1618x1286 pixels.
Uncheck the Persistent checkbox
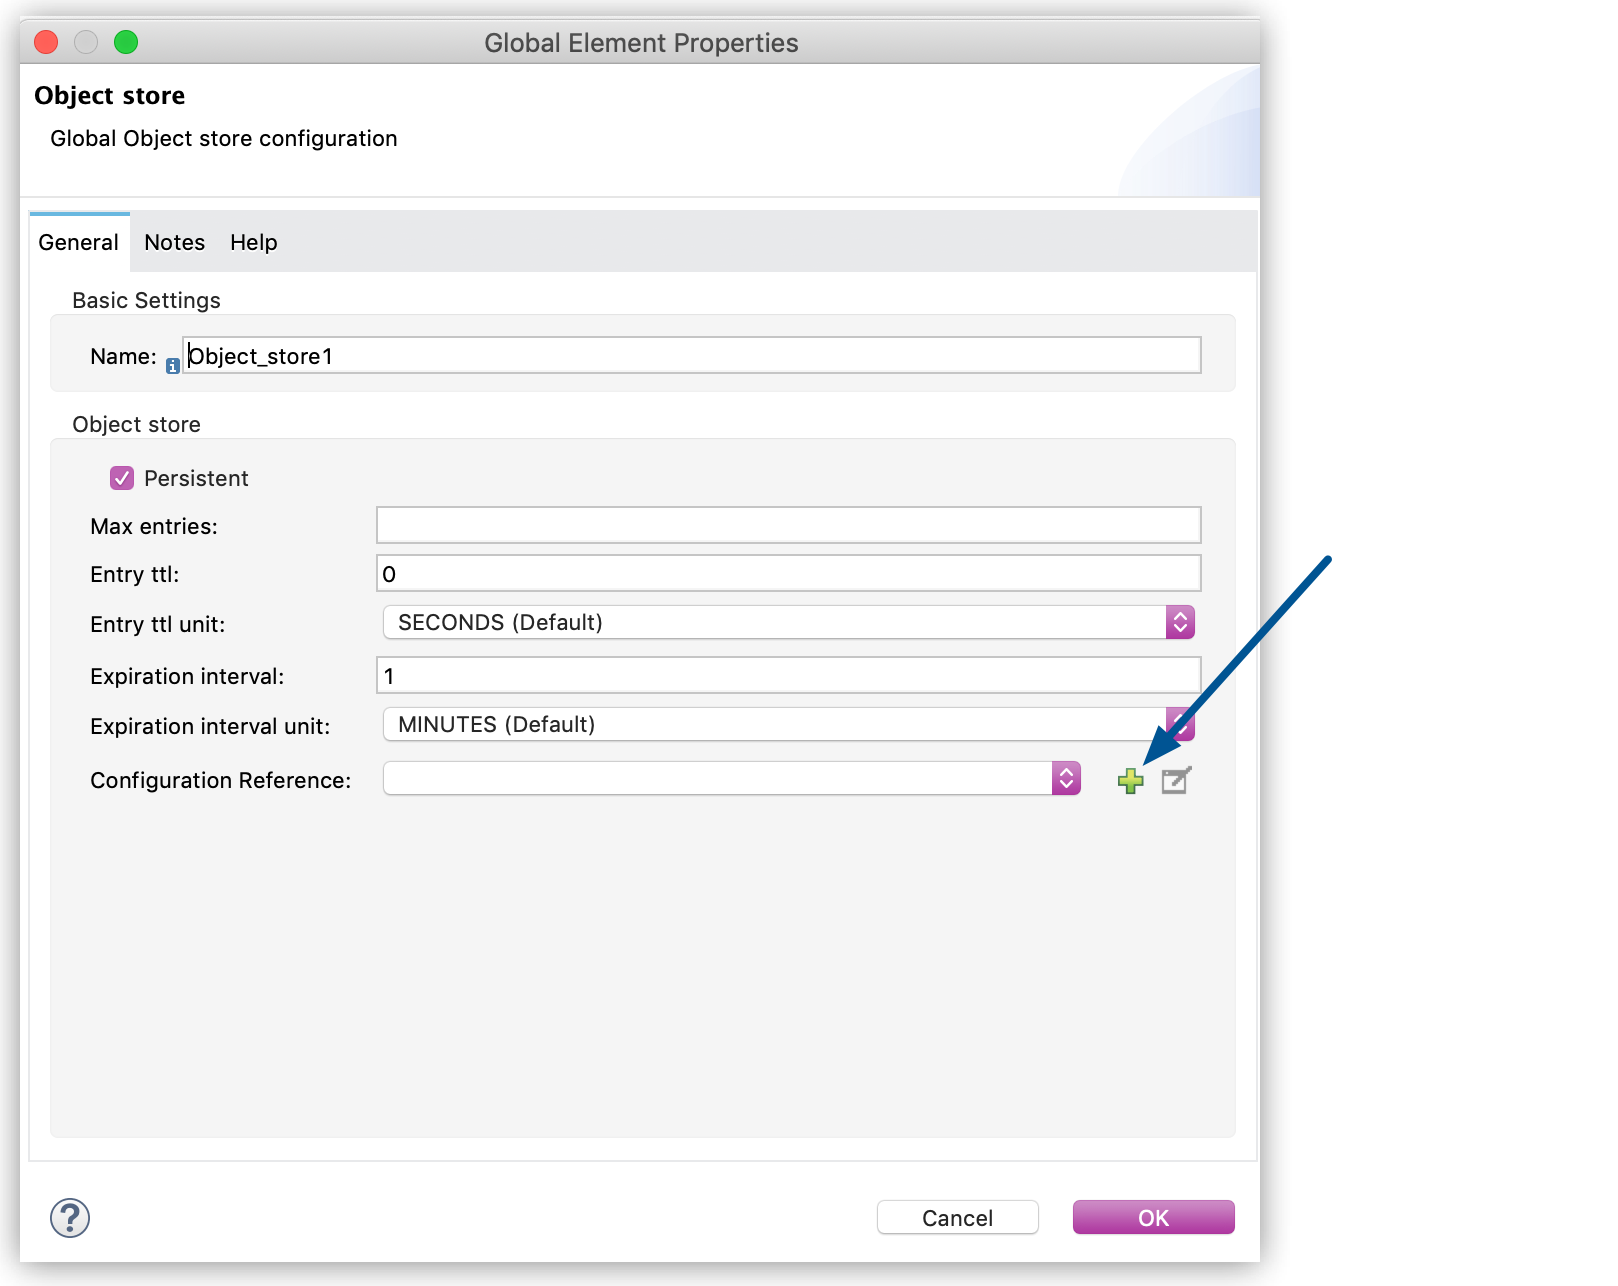121,477
